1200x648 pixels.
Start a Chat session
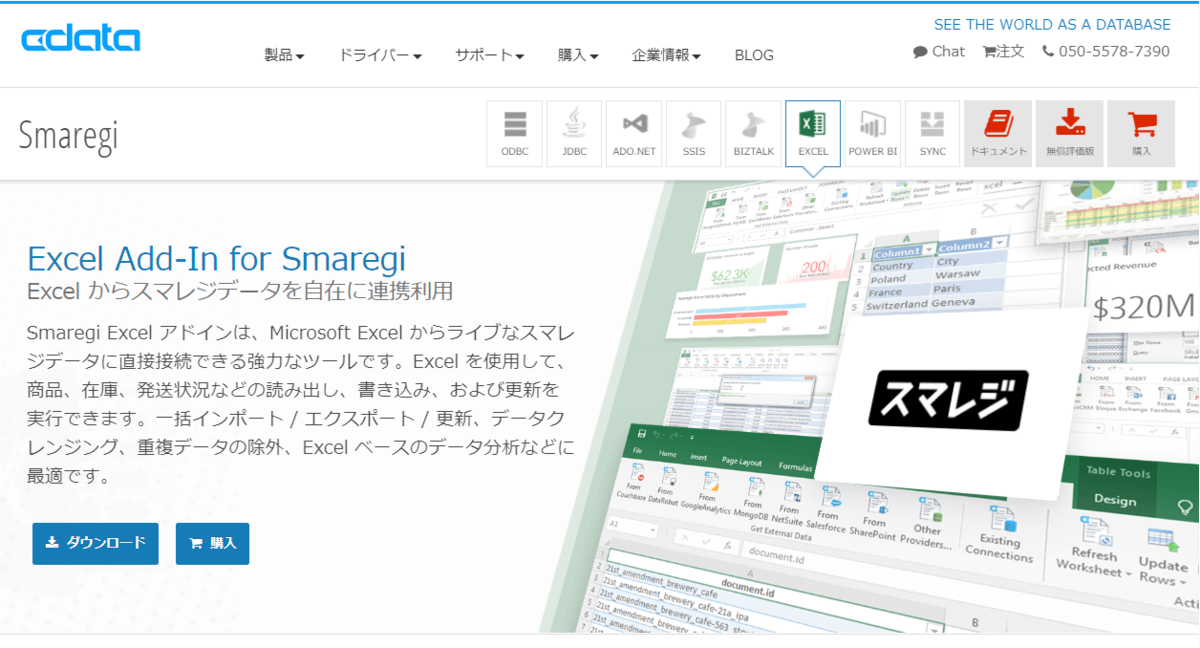(x=939, y=51)
